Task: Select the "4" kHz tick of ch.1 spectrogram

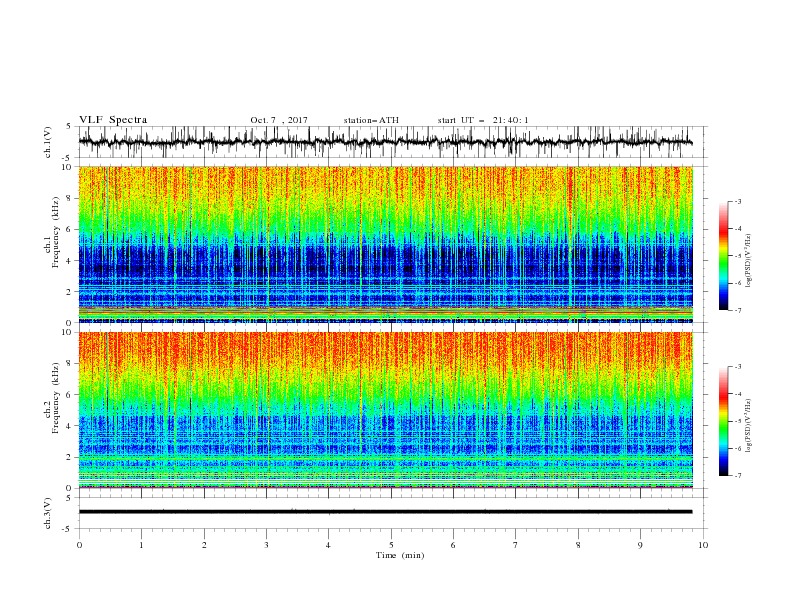Action: tap(70, 261)
